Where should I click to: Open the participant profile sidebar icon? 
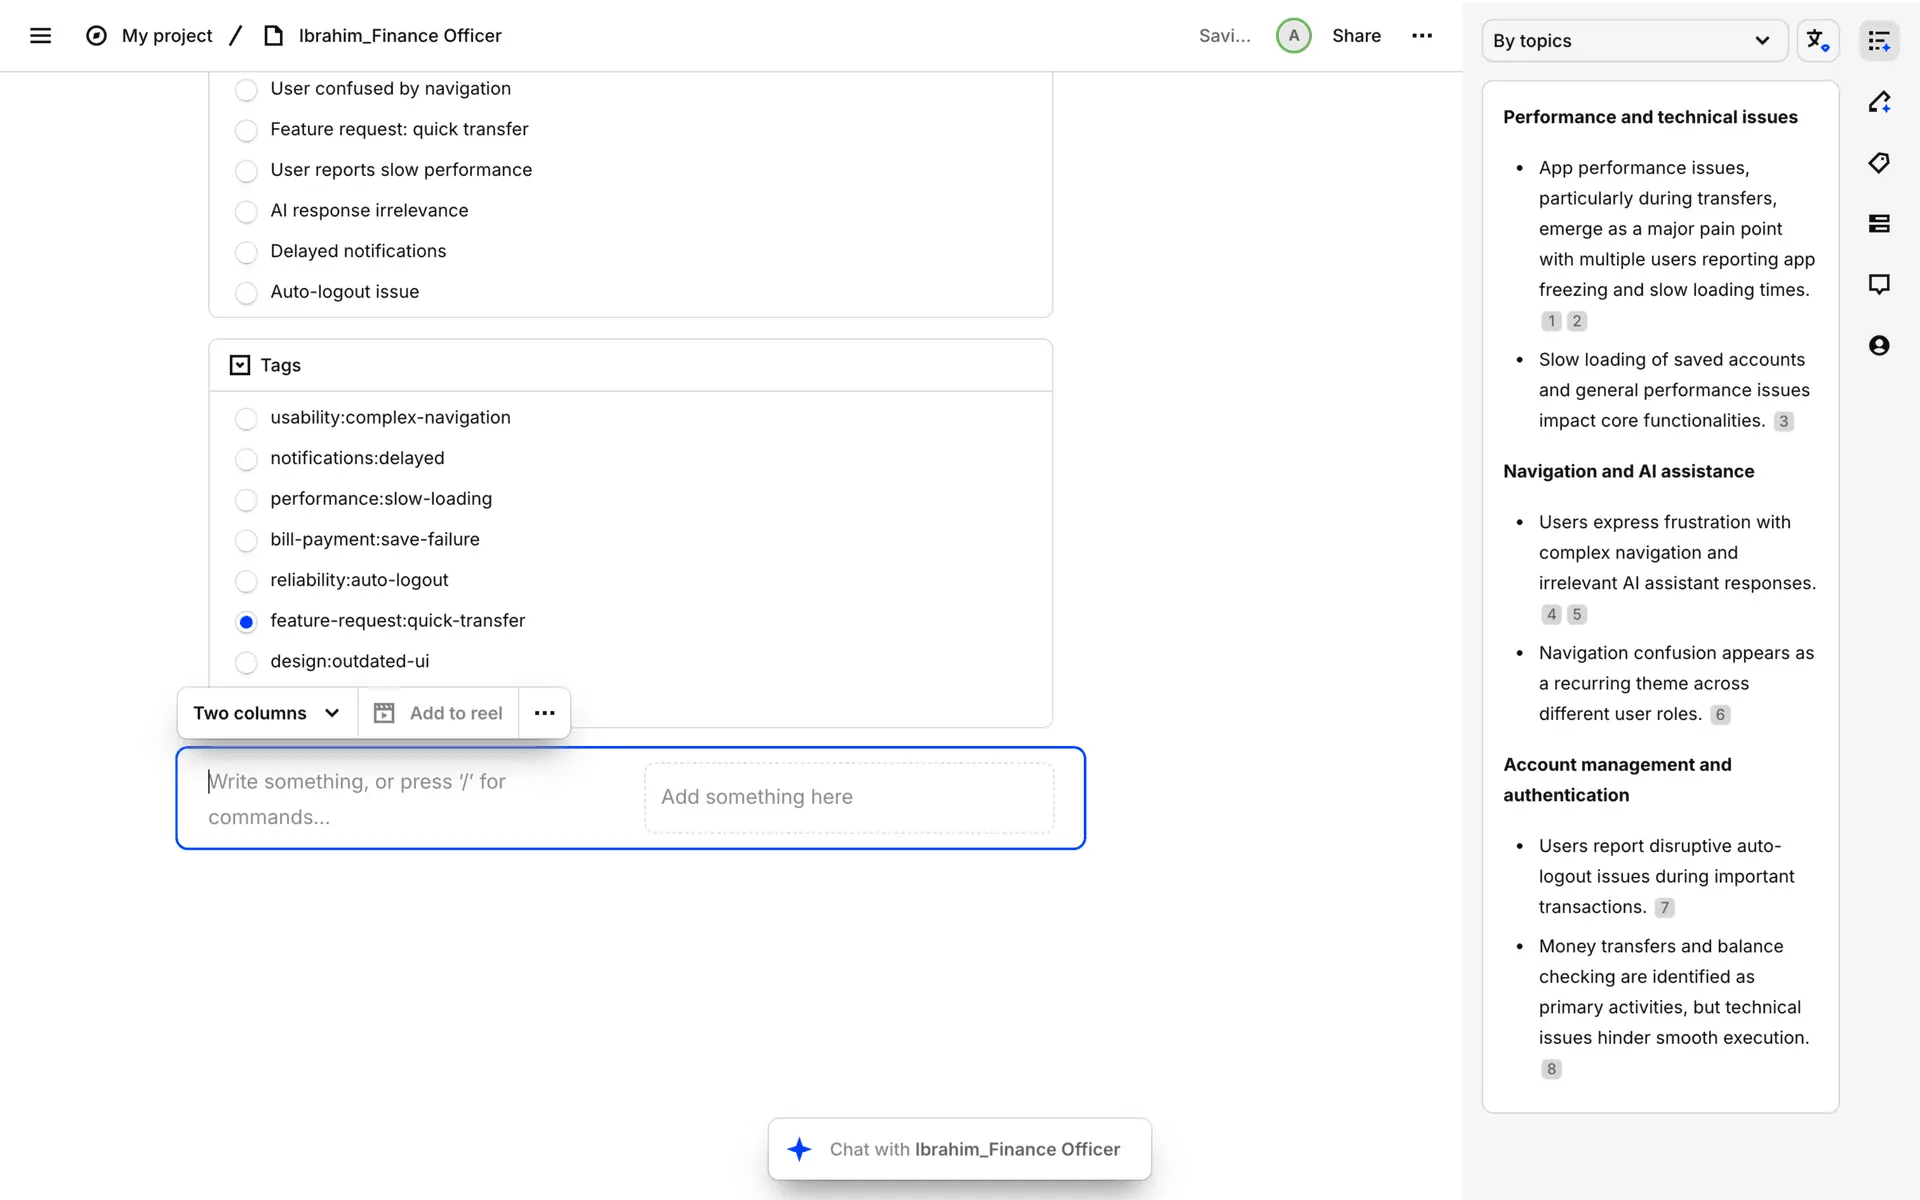tap(1879, 346)
